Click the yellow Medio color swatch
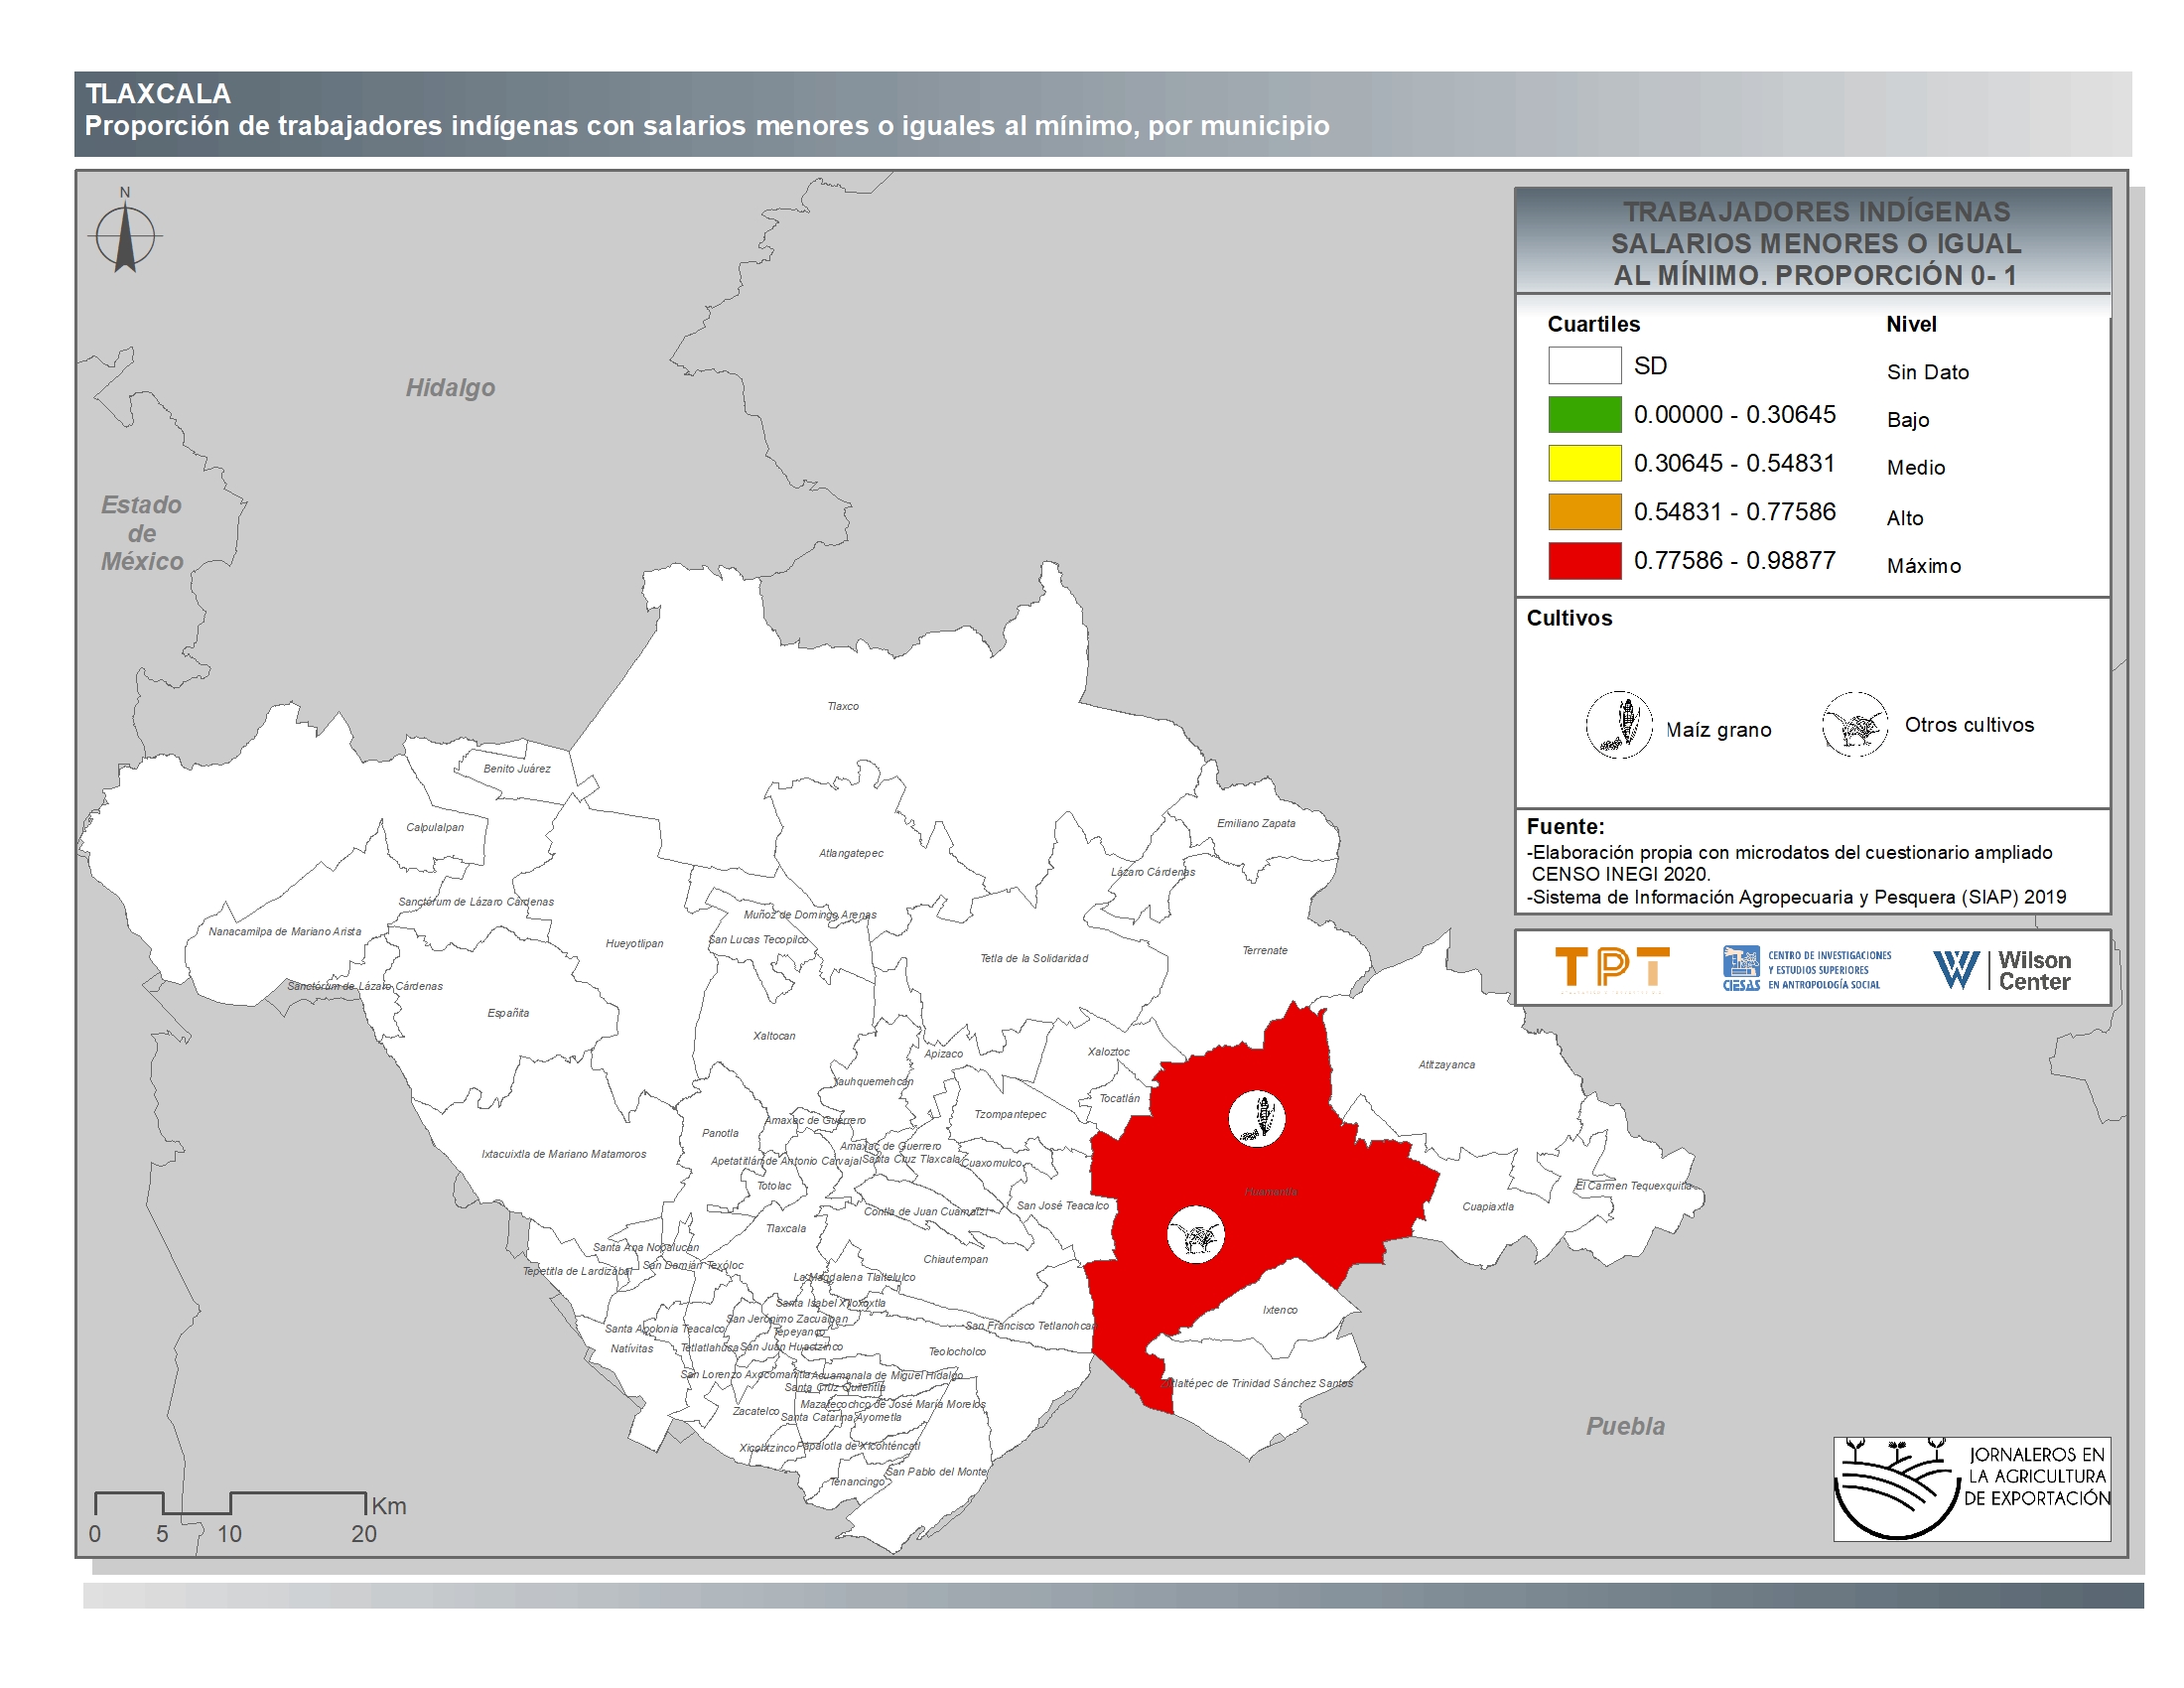2184x1688 pixels. click(x=1584, y=463)
